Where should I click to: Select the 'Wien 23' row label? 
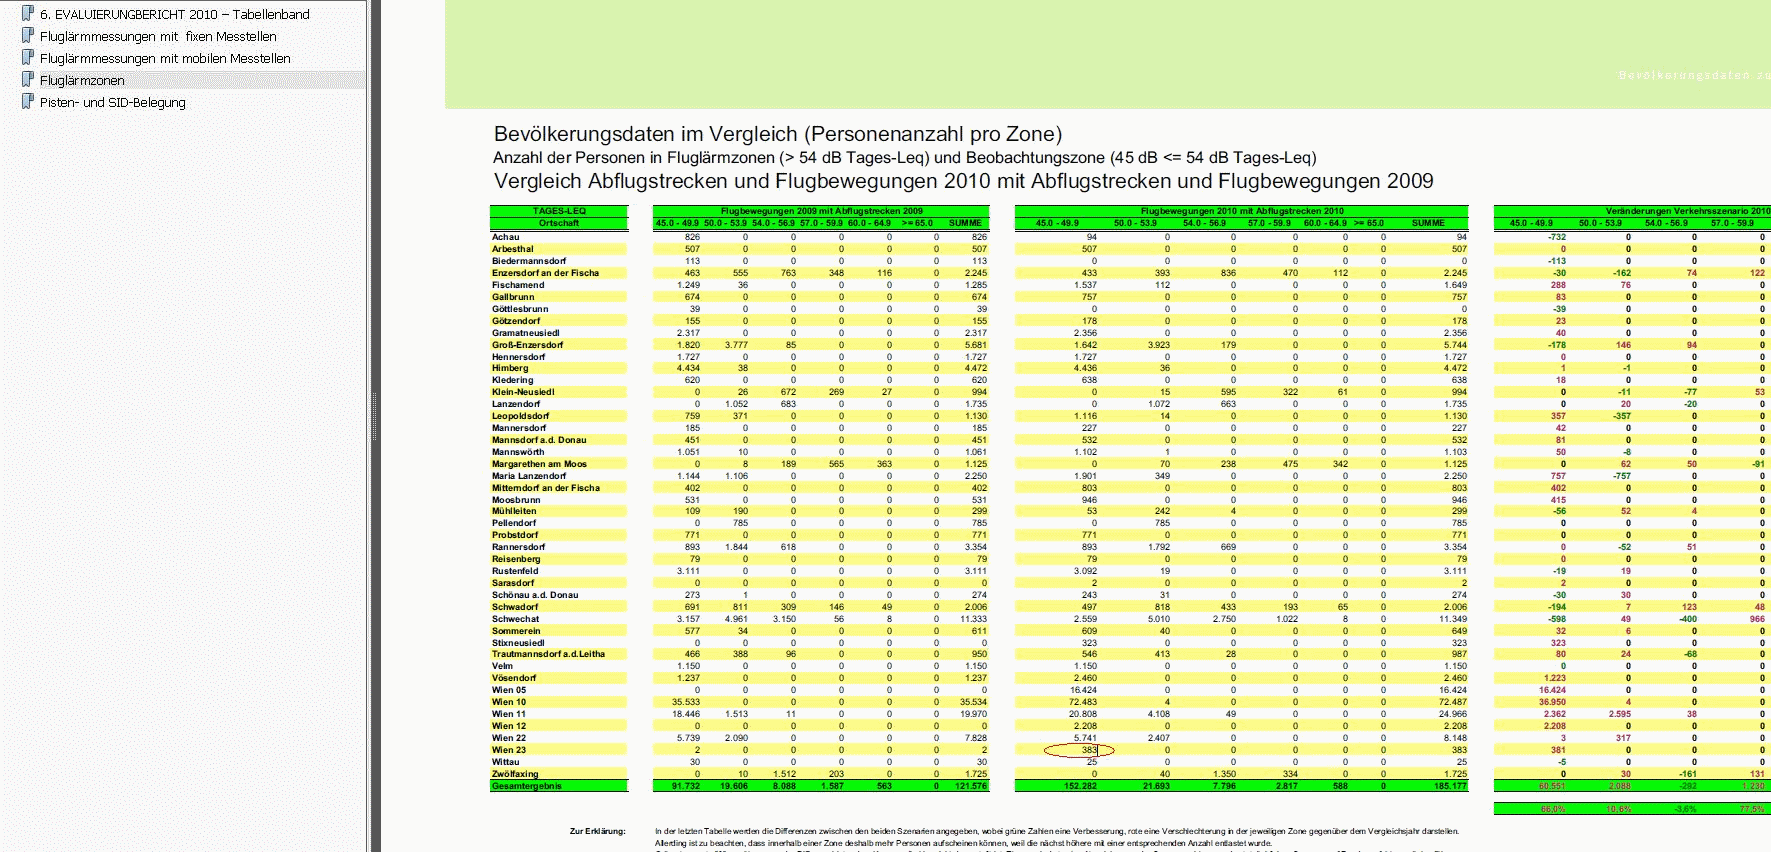509,750
